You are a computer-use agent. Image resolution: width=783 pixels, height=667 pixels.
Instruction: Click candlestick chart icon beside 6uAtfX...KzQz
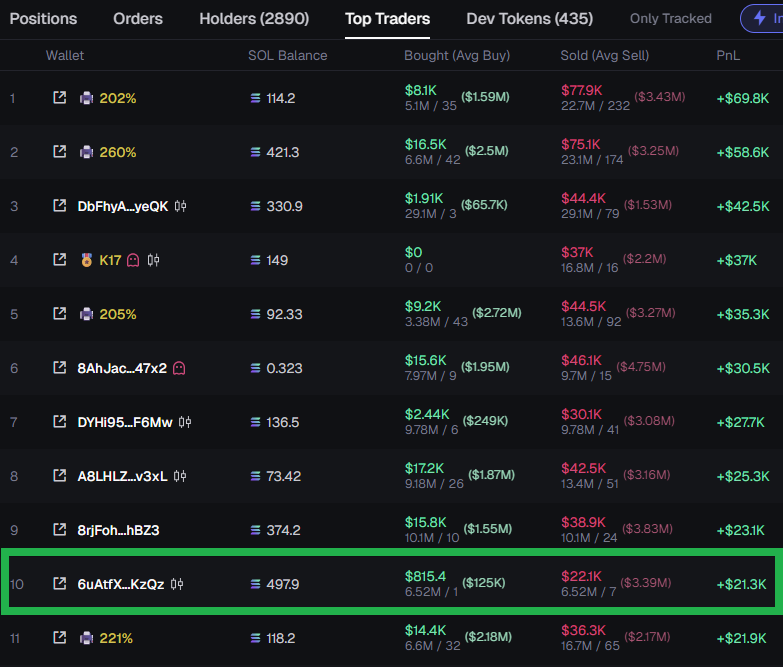click(177, 584)
